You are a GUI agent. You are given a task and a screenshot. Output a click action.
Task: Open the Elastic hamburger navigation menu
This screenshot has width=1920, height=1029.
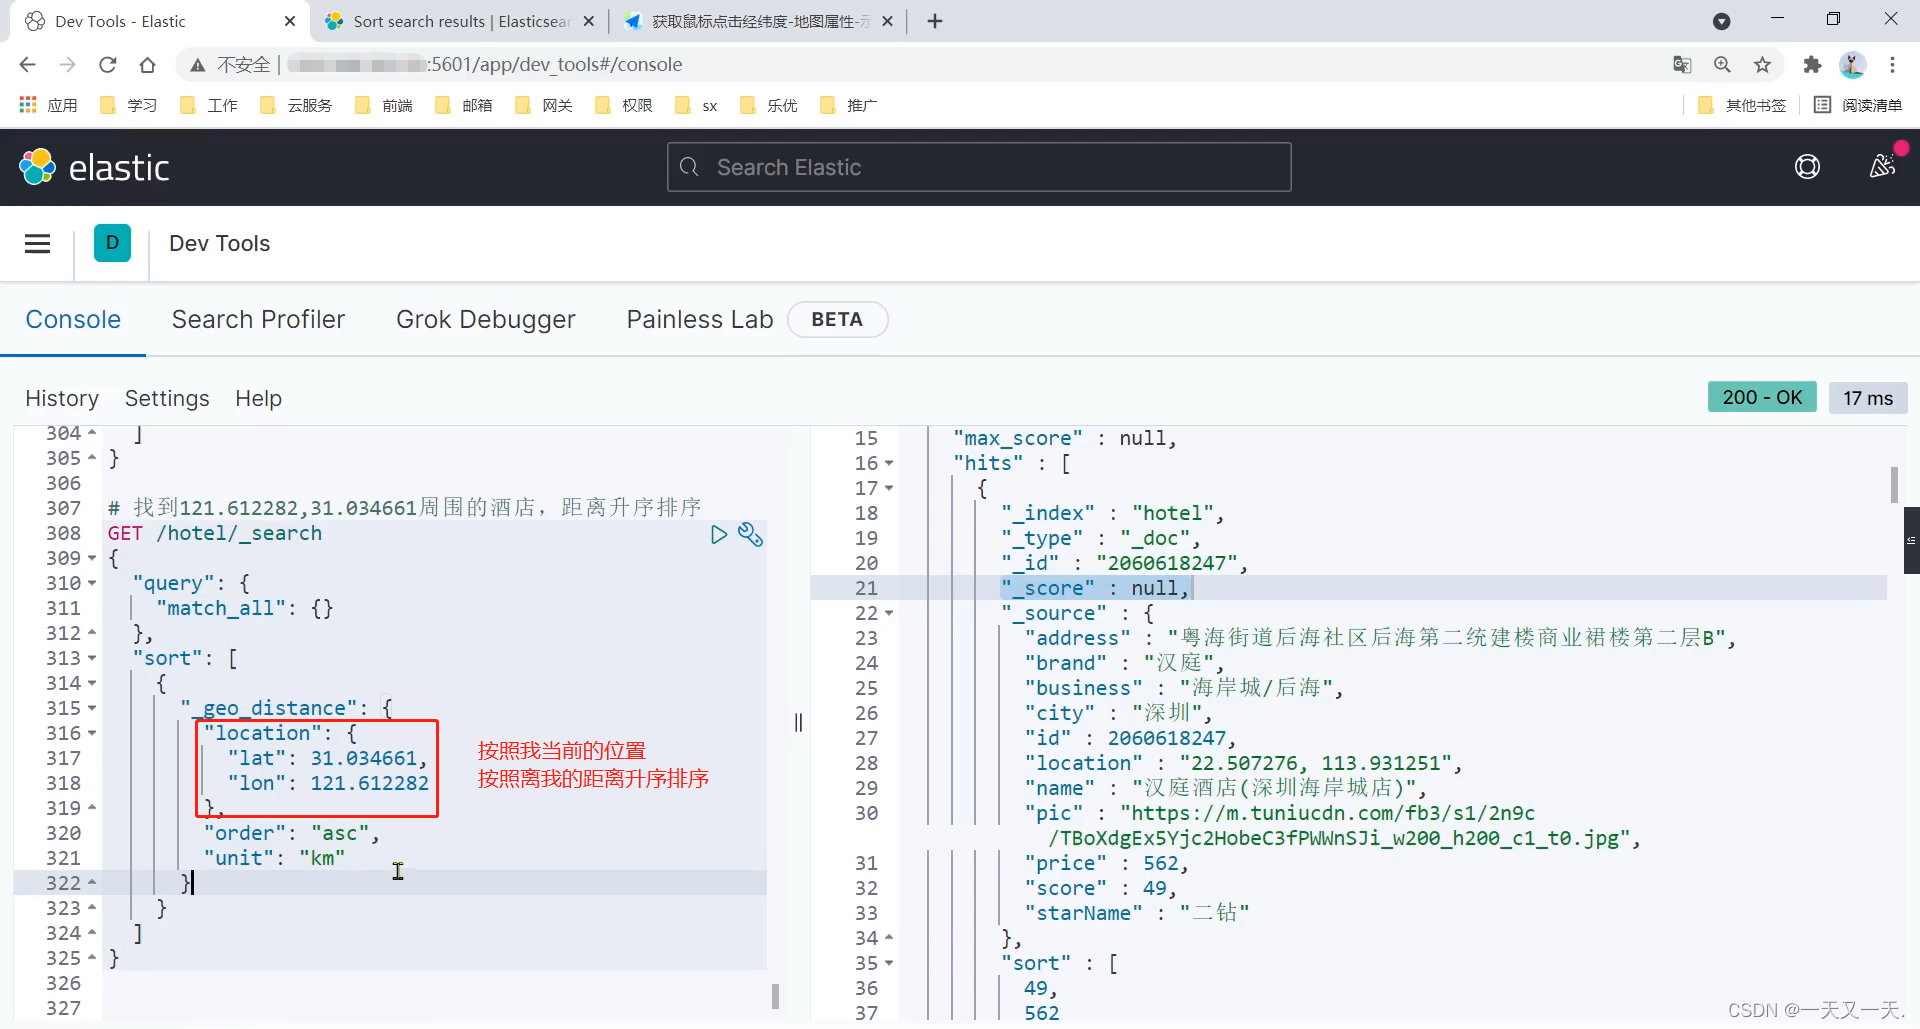click(x=37, y=243)
